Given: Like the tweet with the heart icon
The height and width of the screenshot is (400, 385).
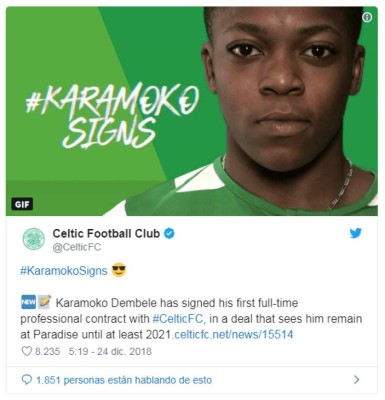Looking at the screenshot, I should tap(26, 351).
